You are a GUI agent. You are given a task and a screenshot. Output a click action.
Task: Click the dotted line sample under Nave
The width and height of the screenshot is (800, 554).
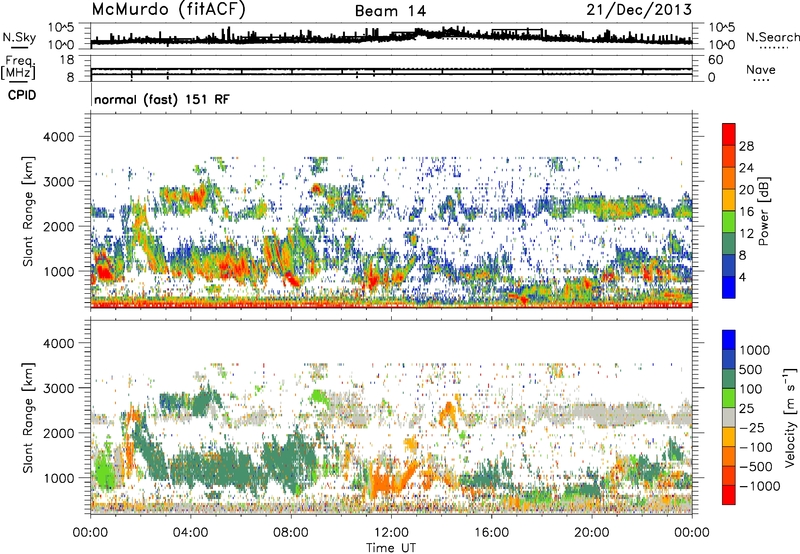762,80
